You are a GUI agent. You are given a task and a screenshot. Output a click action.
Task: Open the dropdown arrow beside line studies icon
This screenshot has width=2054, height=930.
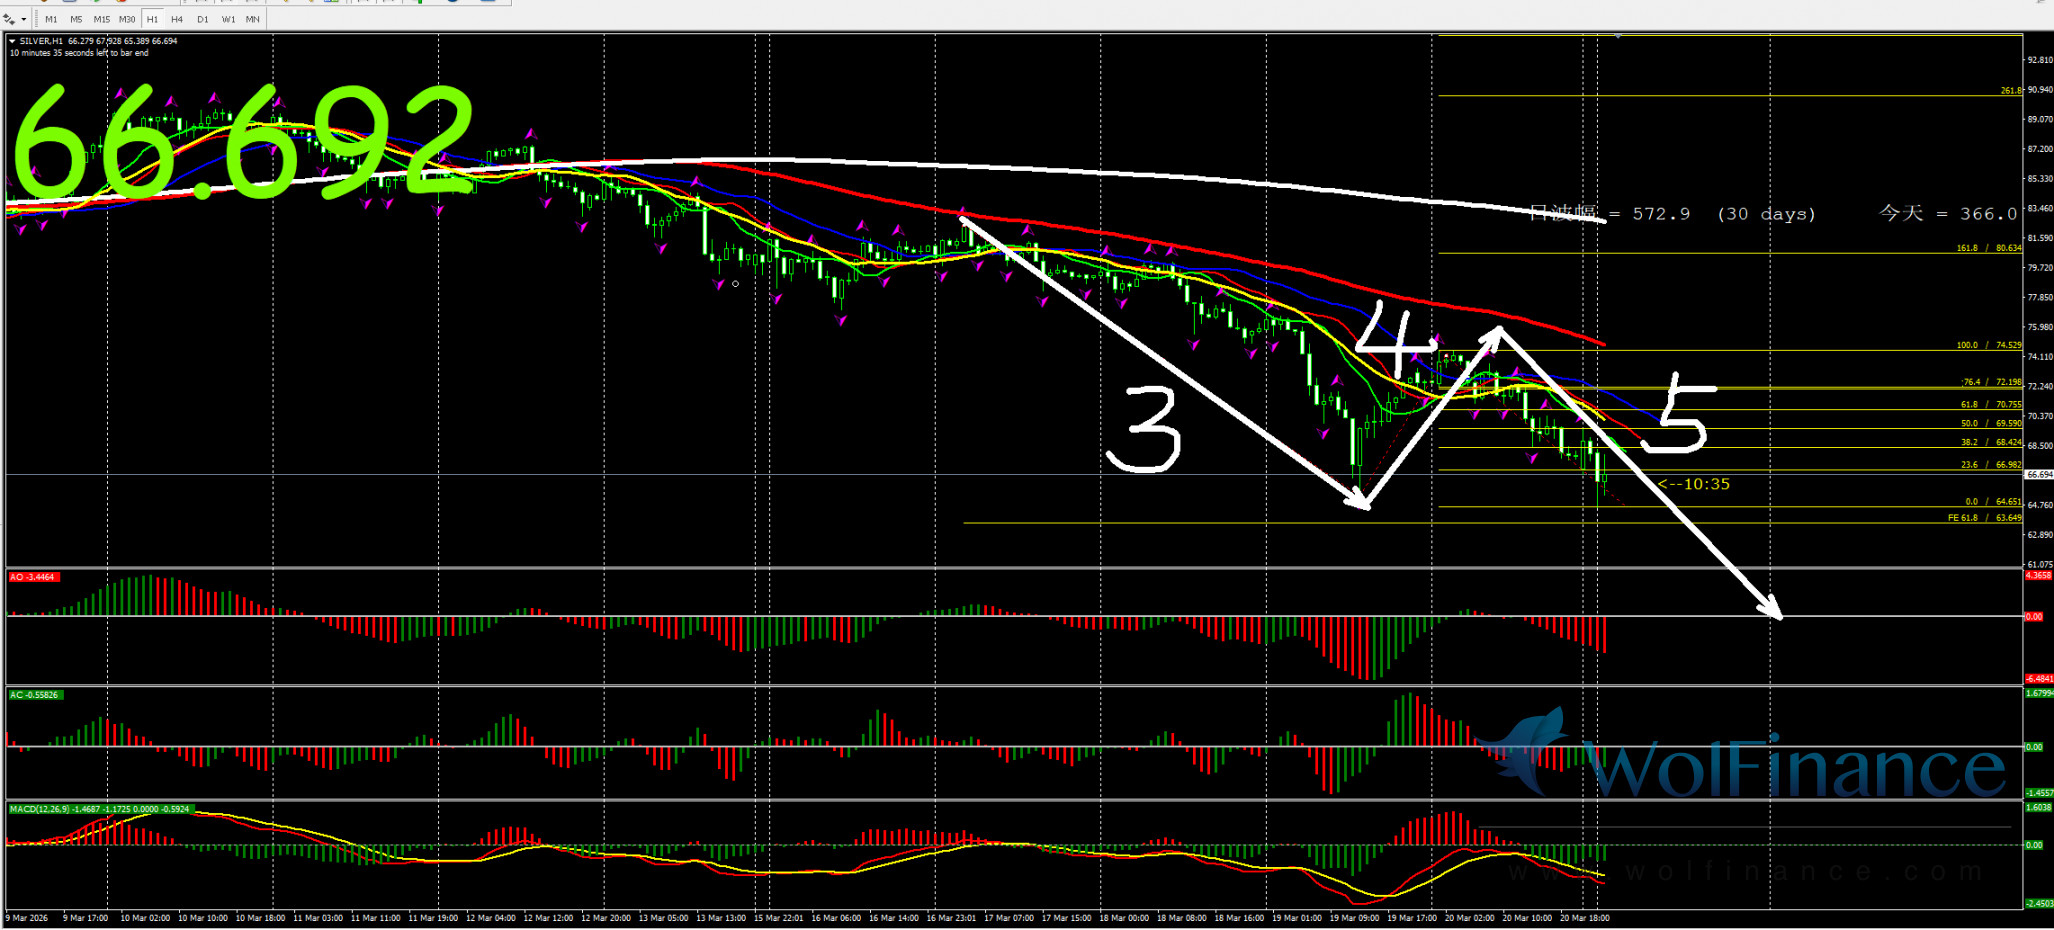click(24, 19)
